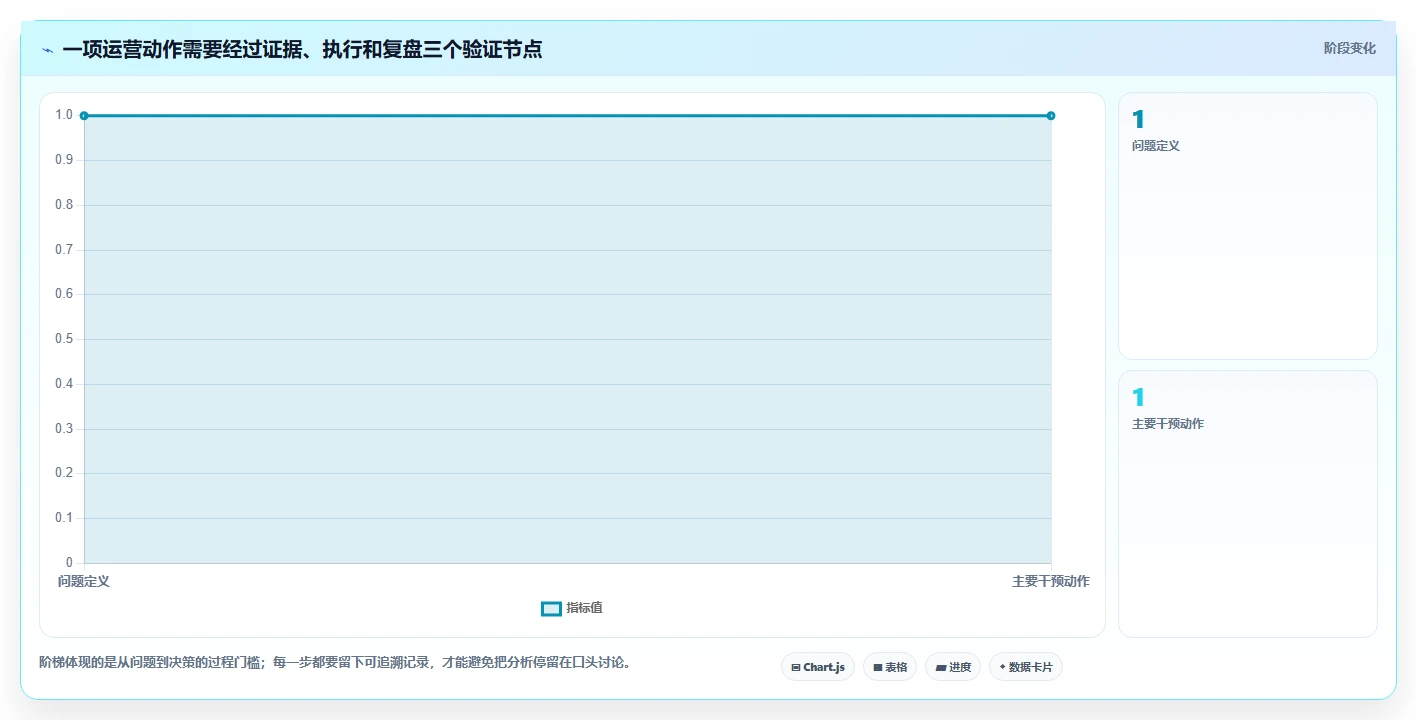Viewport: 1417px width, 720px height.
Task: Toggle the 指标值 legend item
Action: click(572, 608)
